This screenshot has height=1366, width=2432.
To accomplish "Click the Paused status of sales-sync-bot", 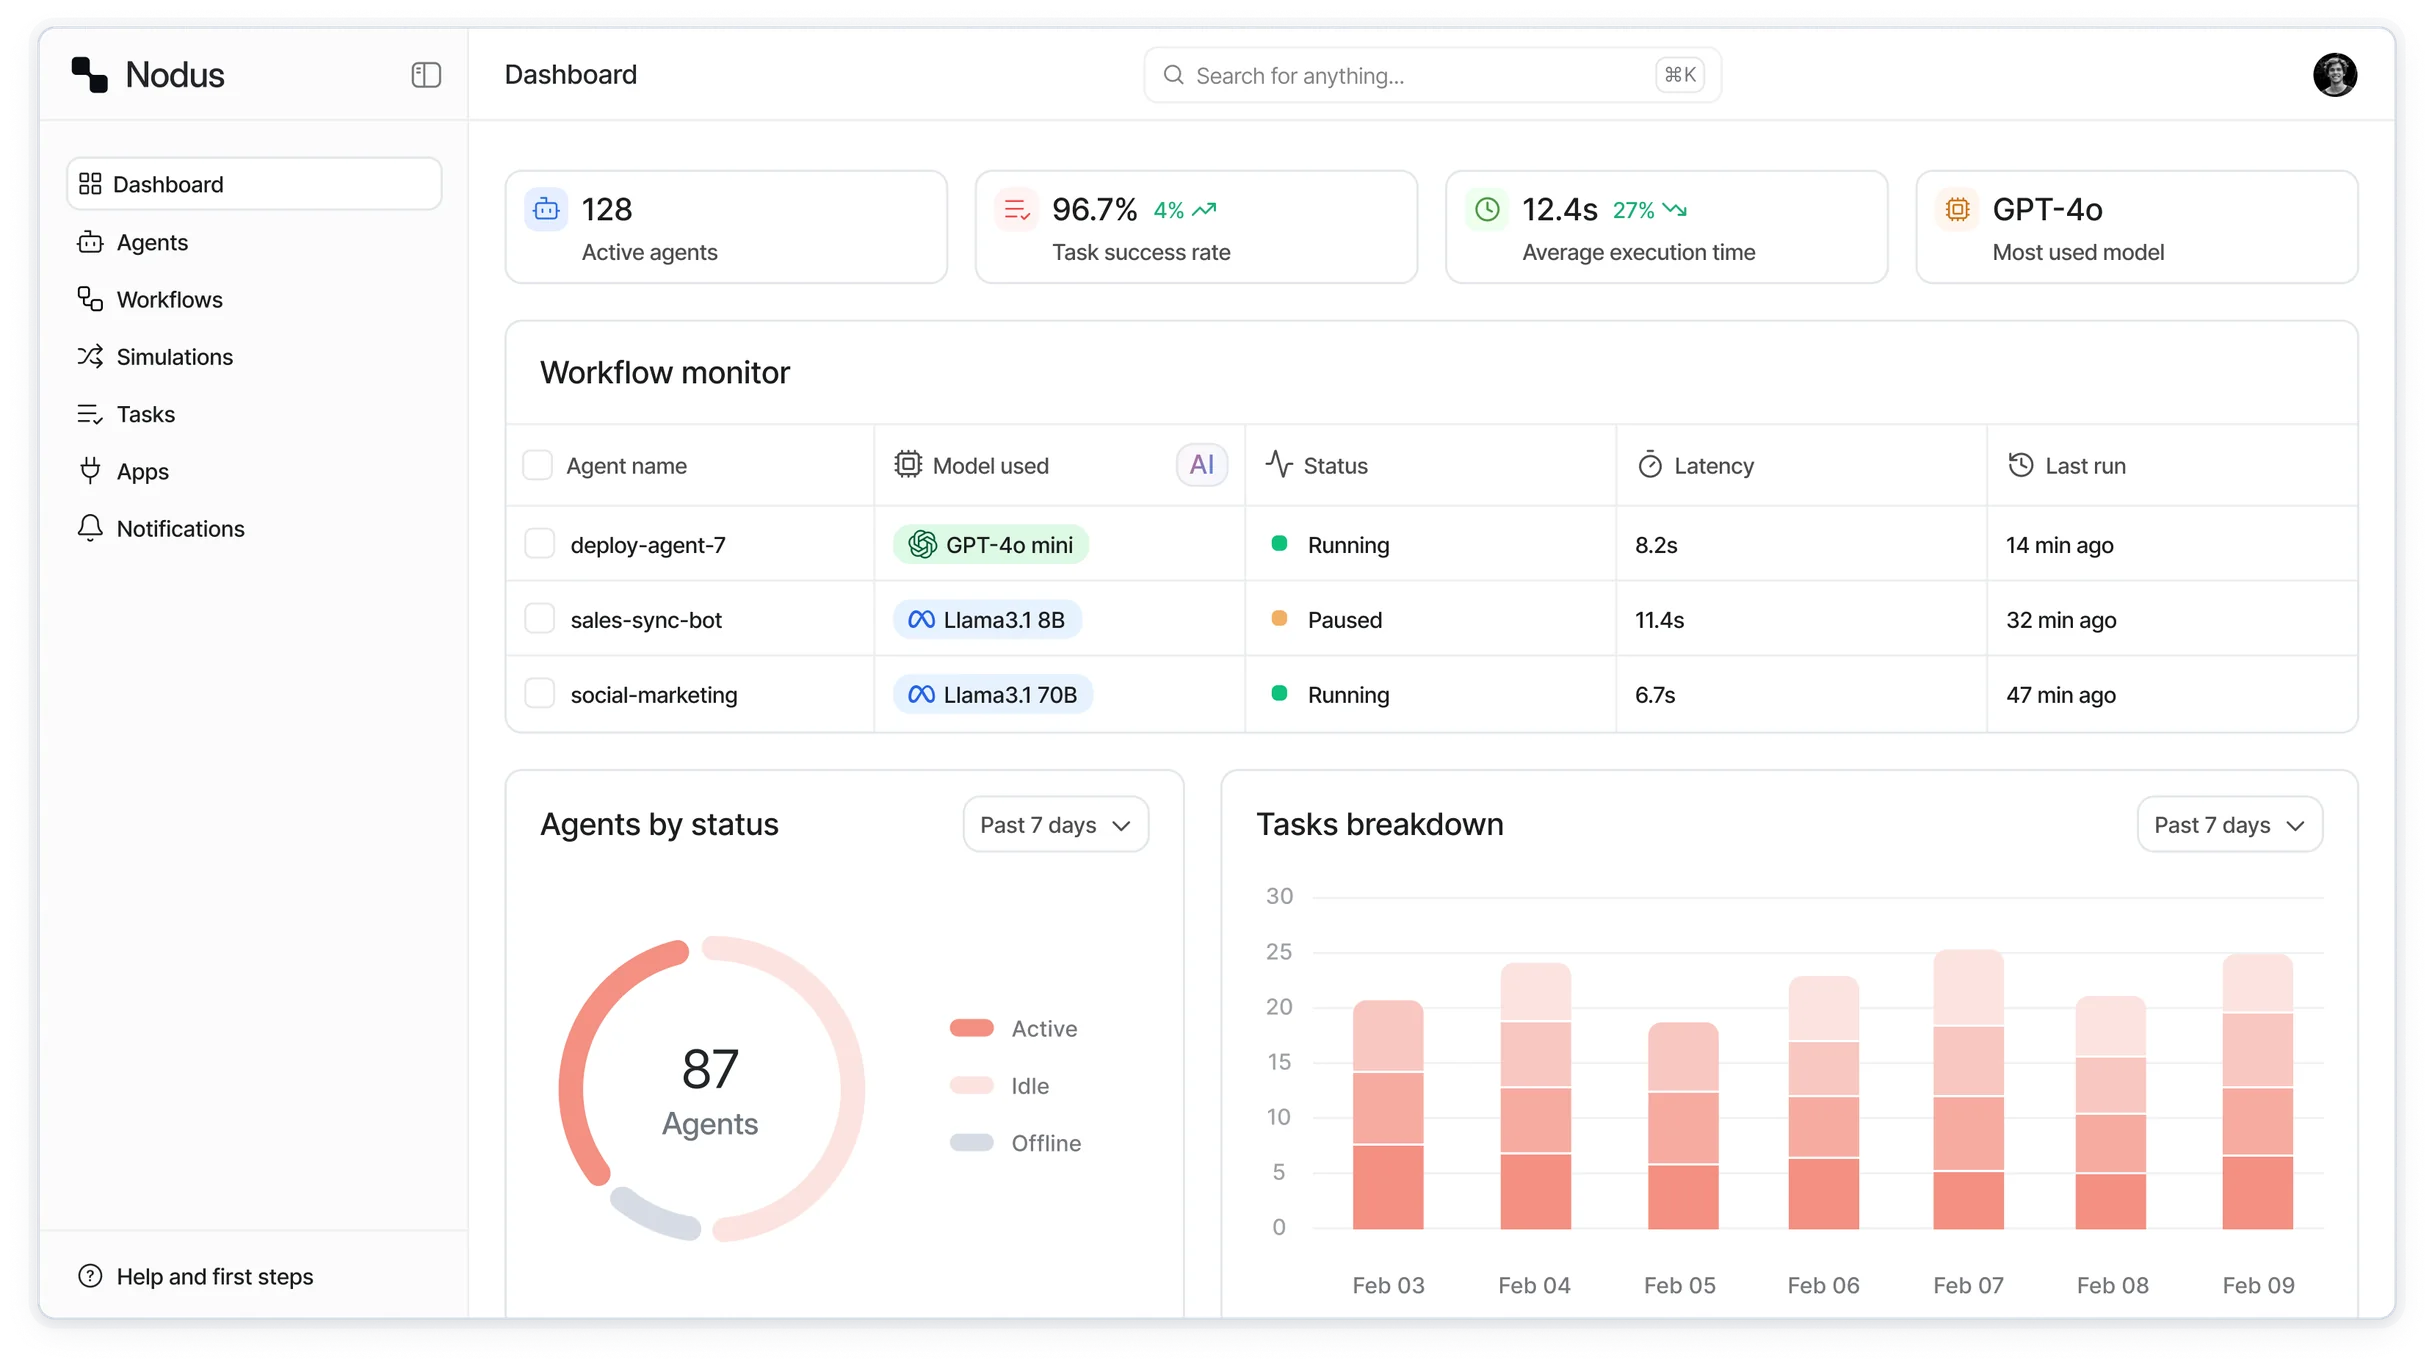I will click(x=1345, y=620).
